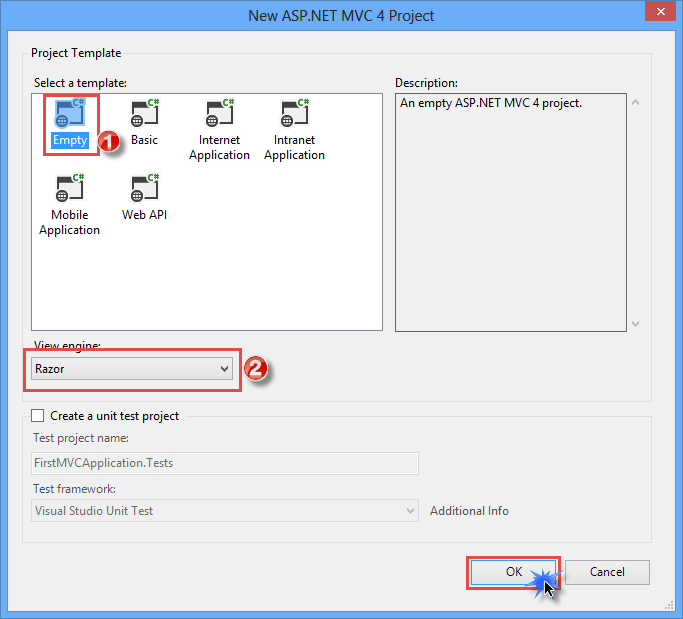Open the Additional Info link
Viewport: 683px width, 619px height.
pos(469,511)
